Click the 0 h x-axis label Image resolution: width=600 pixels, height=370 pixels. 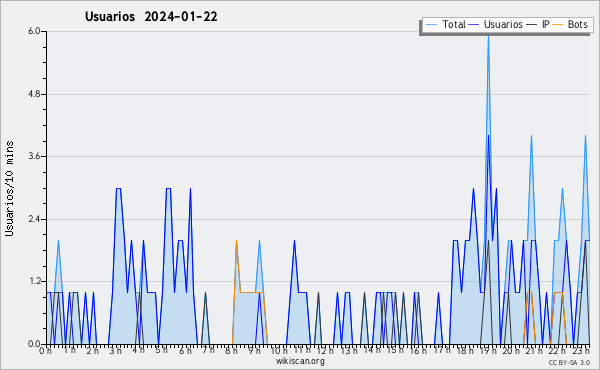click(46, 351)
